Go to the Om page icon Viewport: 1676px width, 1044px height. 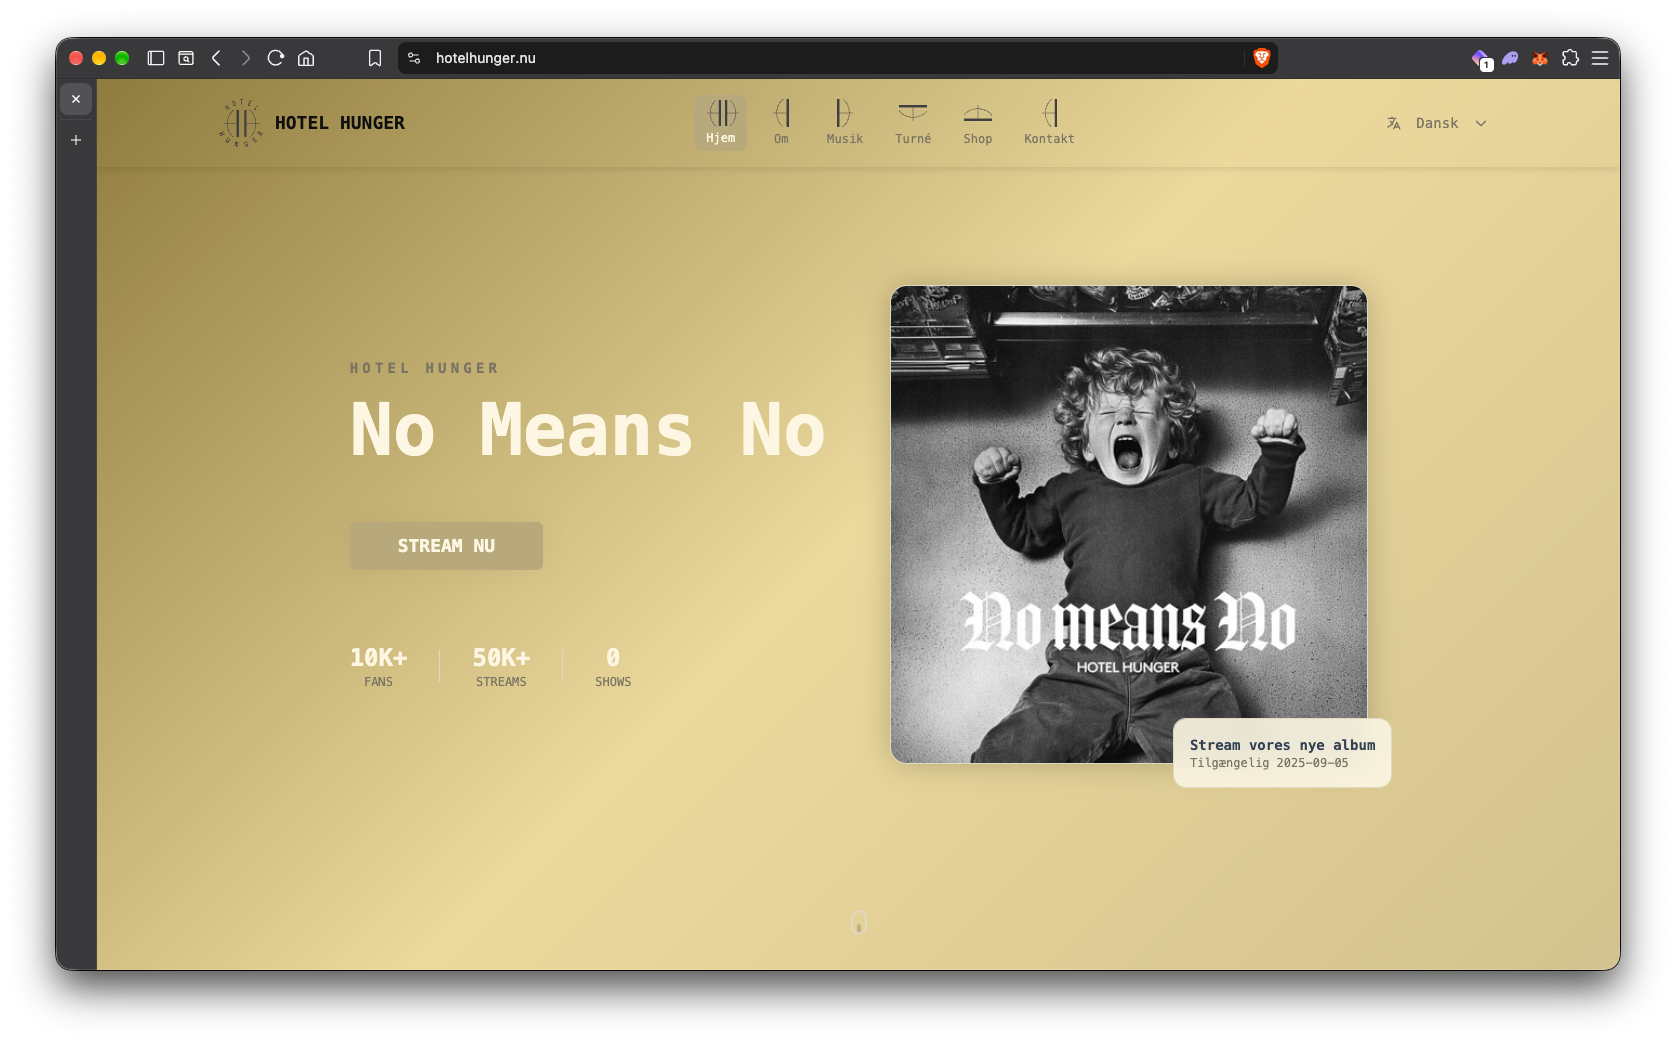pos(782,113)
